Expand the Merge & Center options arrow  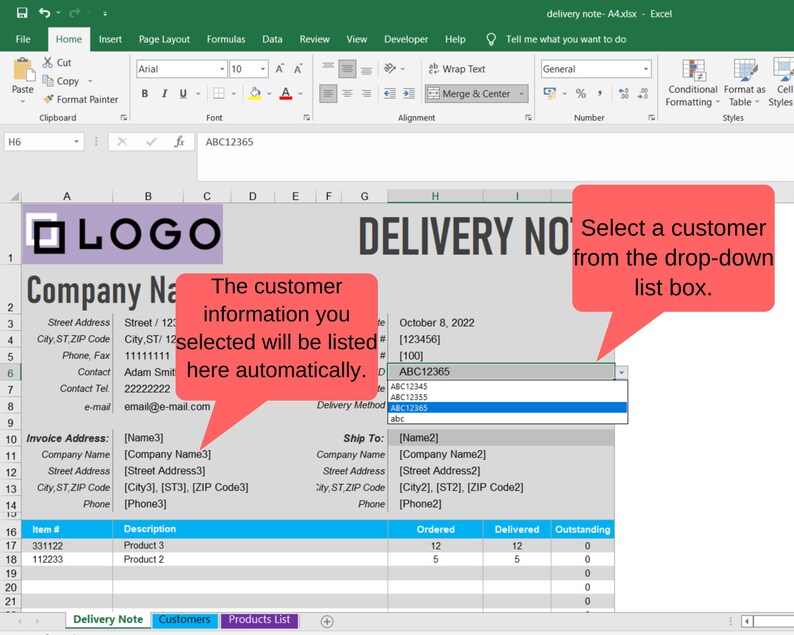pos(521,94)
